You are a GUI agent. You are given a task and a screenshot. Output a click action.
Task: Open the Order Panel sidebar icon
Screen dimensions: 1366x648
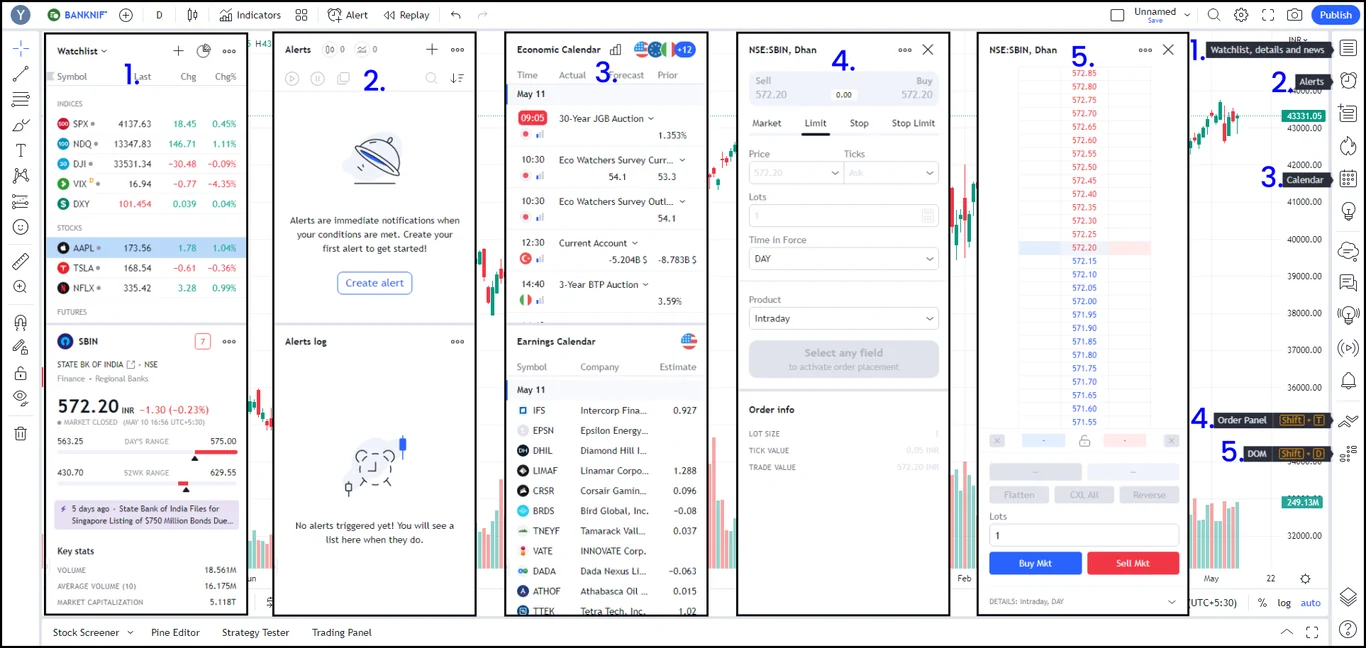click(x=1348, y=421)
